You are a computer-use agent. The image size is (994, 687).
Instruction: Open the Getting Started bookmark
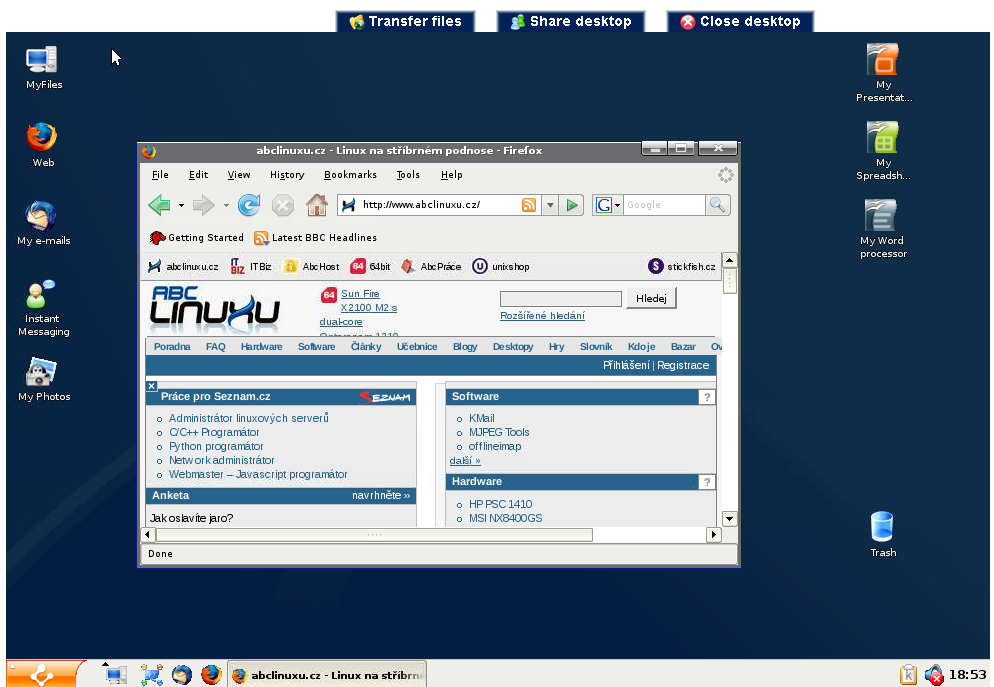pyautogui.click(x=197, y=238)
